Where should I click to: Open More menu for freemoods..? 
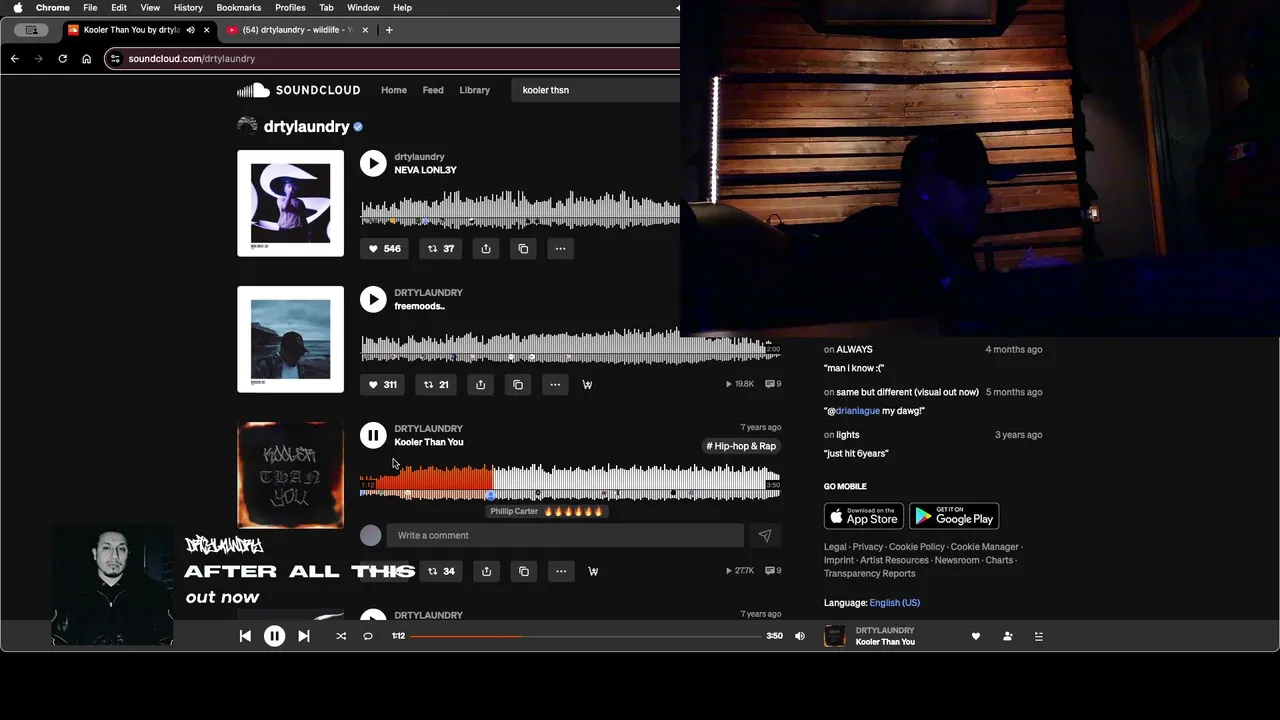pyautogui.click(x=555, y=384)
